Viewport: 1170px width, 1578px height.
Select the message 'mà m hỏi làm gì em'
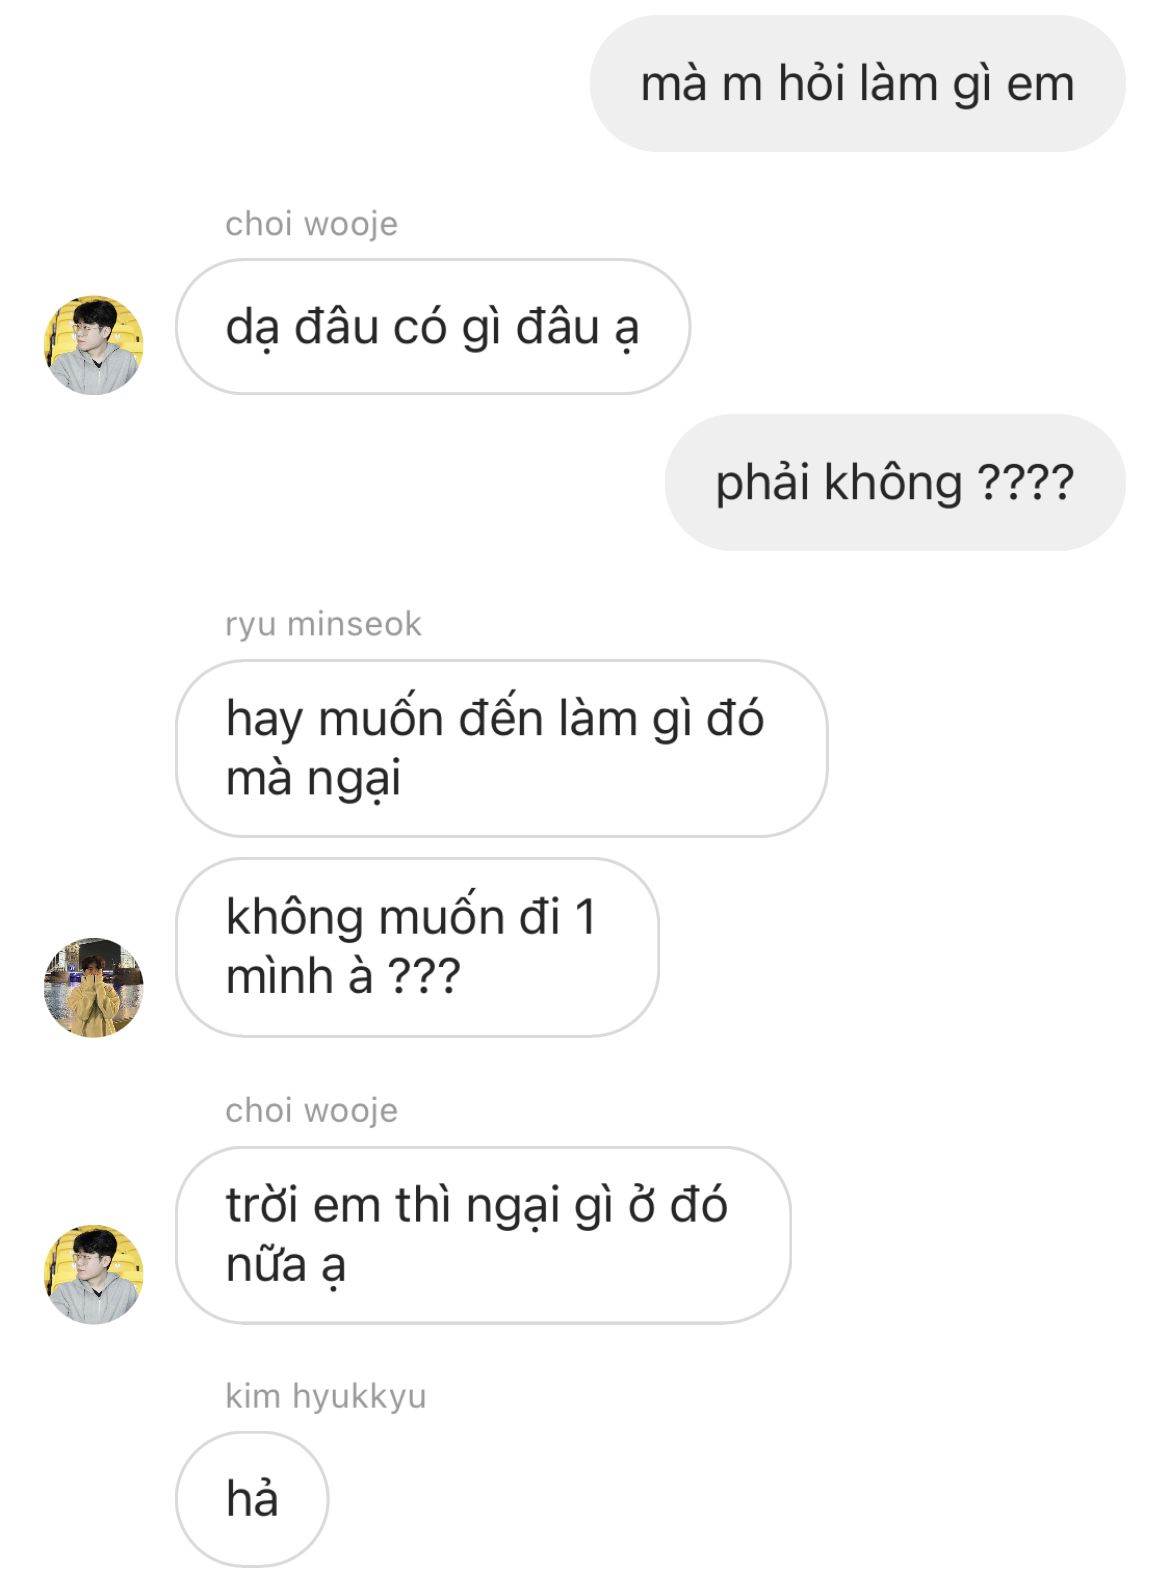[857, 83]
